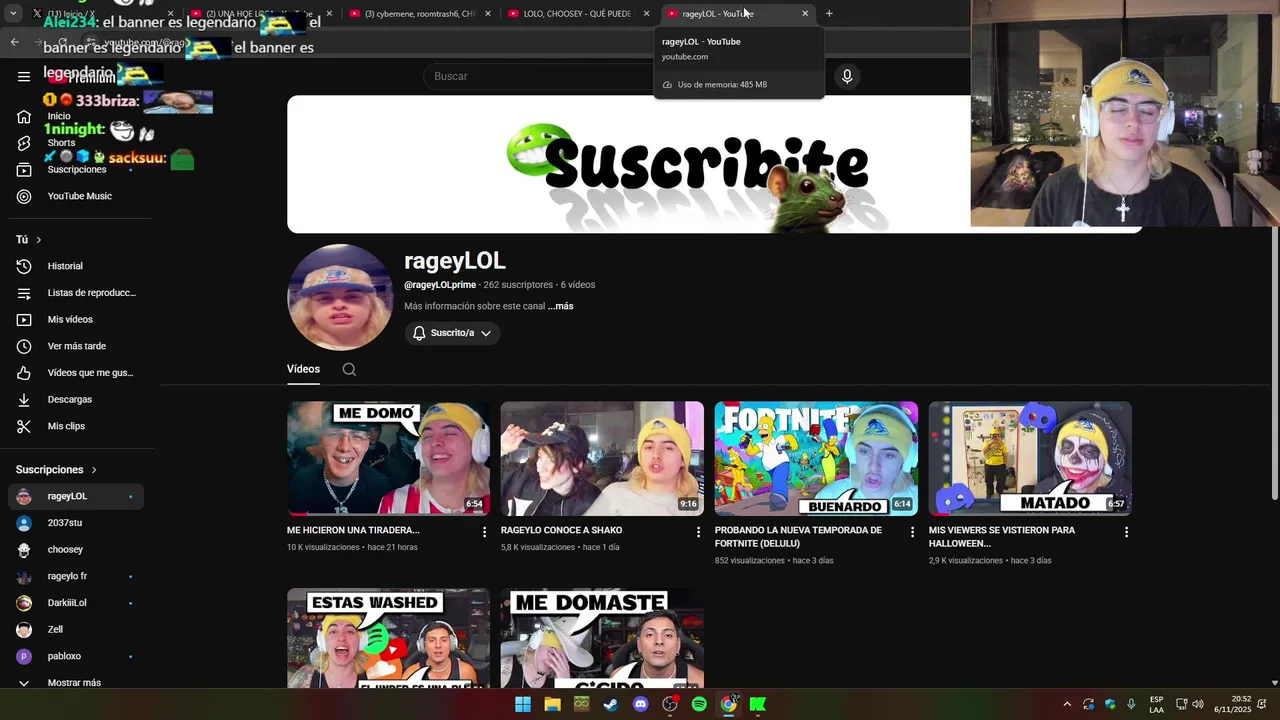Click the voice search microphone button
Viewport: 1280px width, 720px height.
pyautogui.click(x=847, y=76)
